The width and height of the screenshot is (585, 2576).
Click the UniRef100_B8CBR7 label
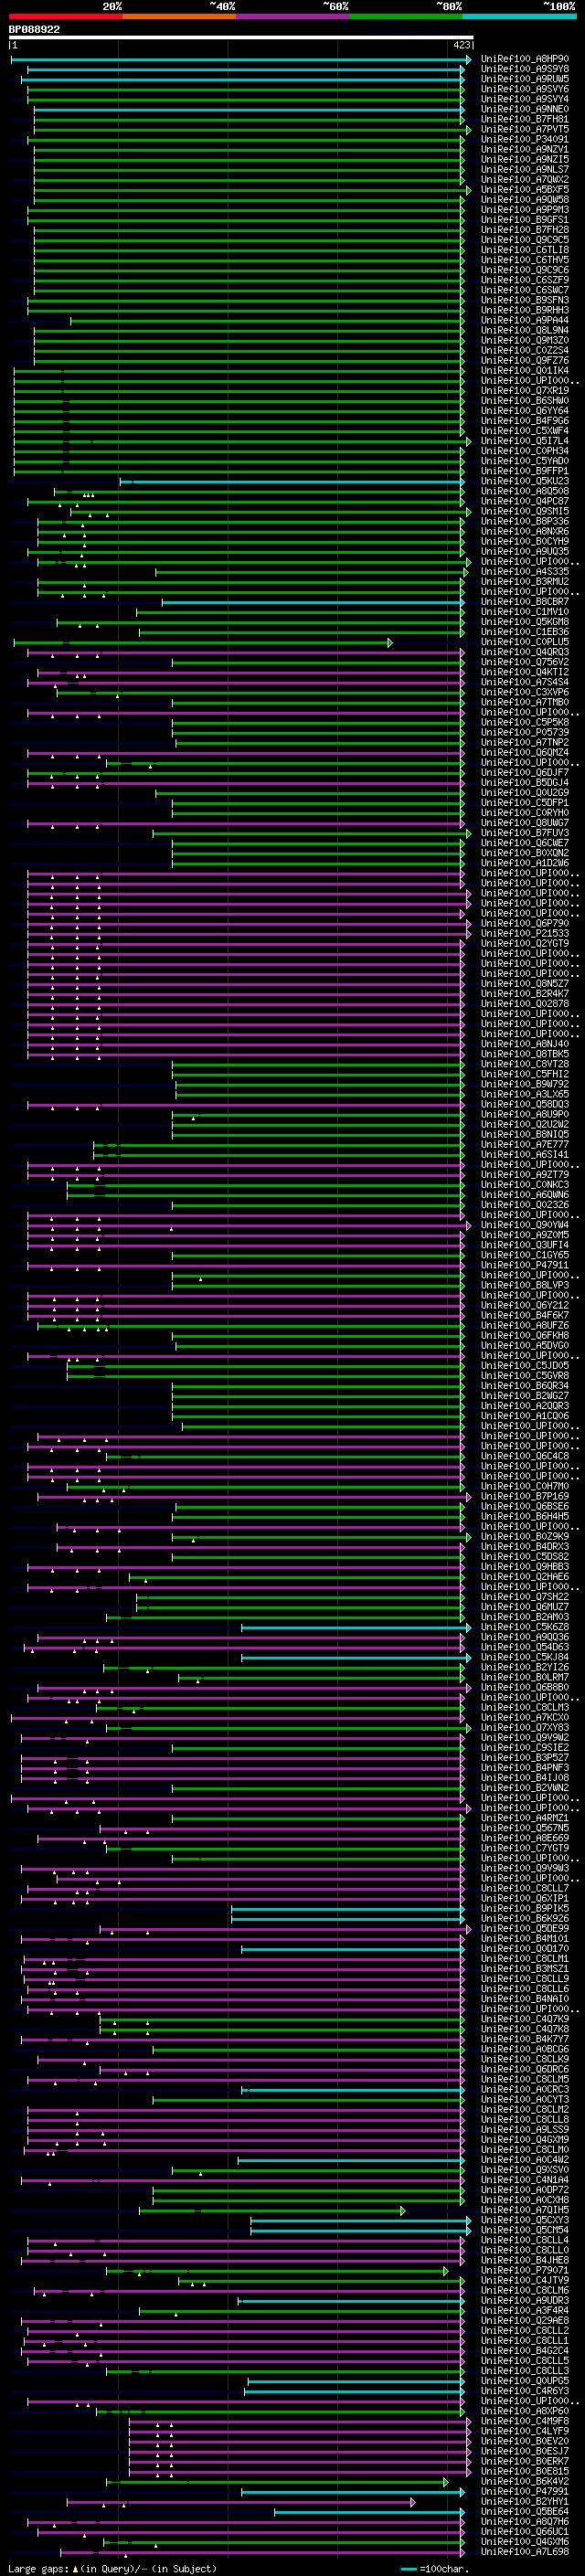[524, 602]
